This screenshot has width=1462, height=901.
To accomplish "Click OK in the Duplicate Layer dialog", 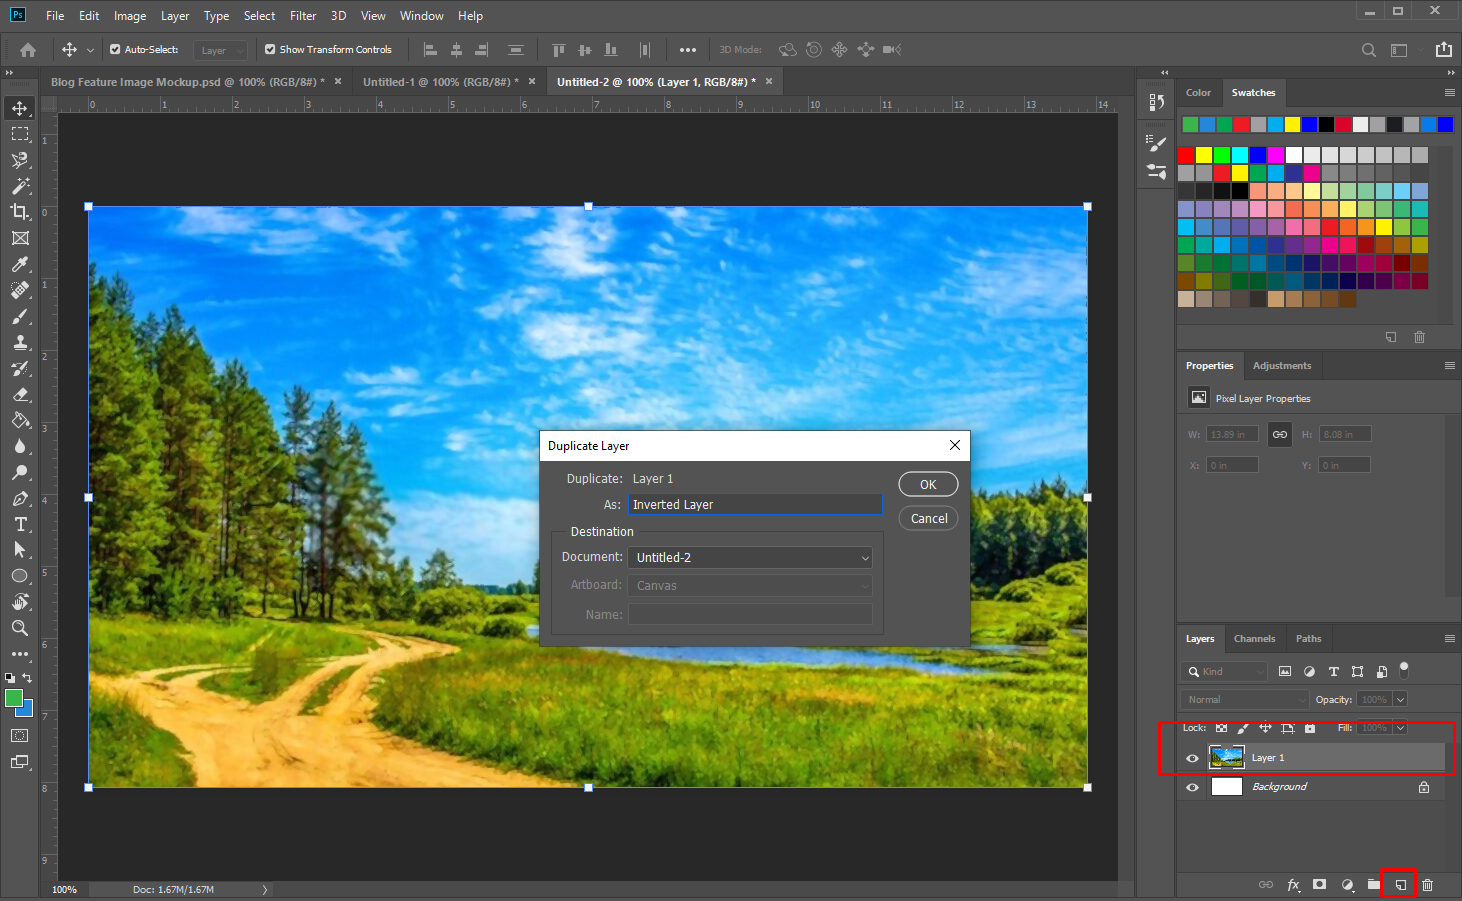I will 927,483.
